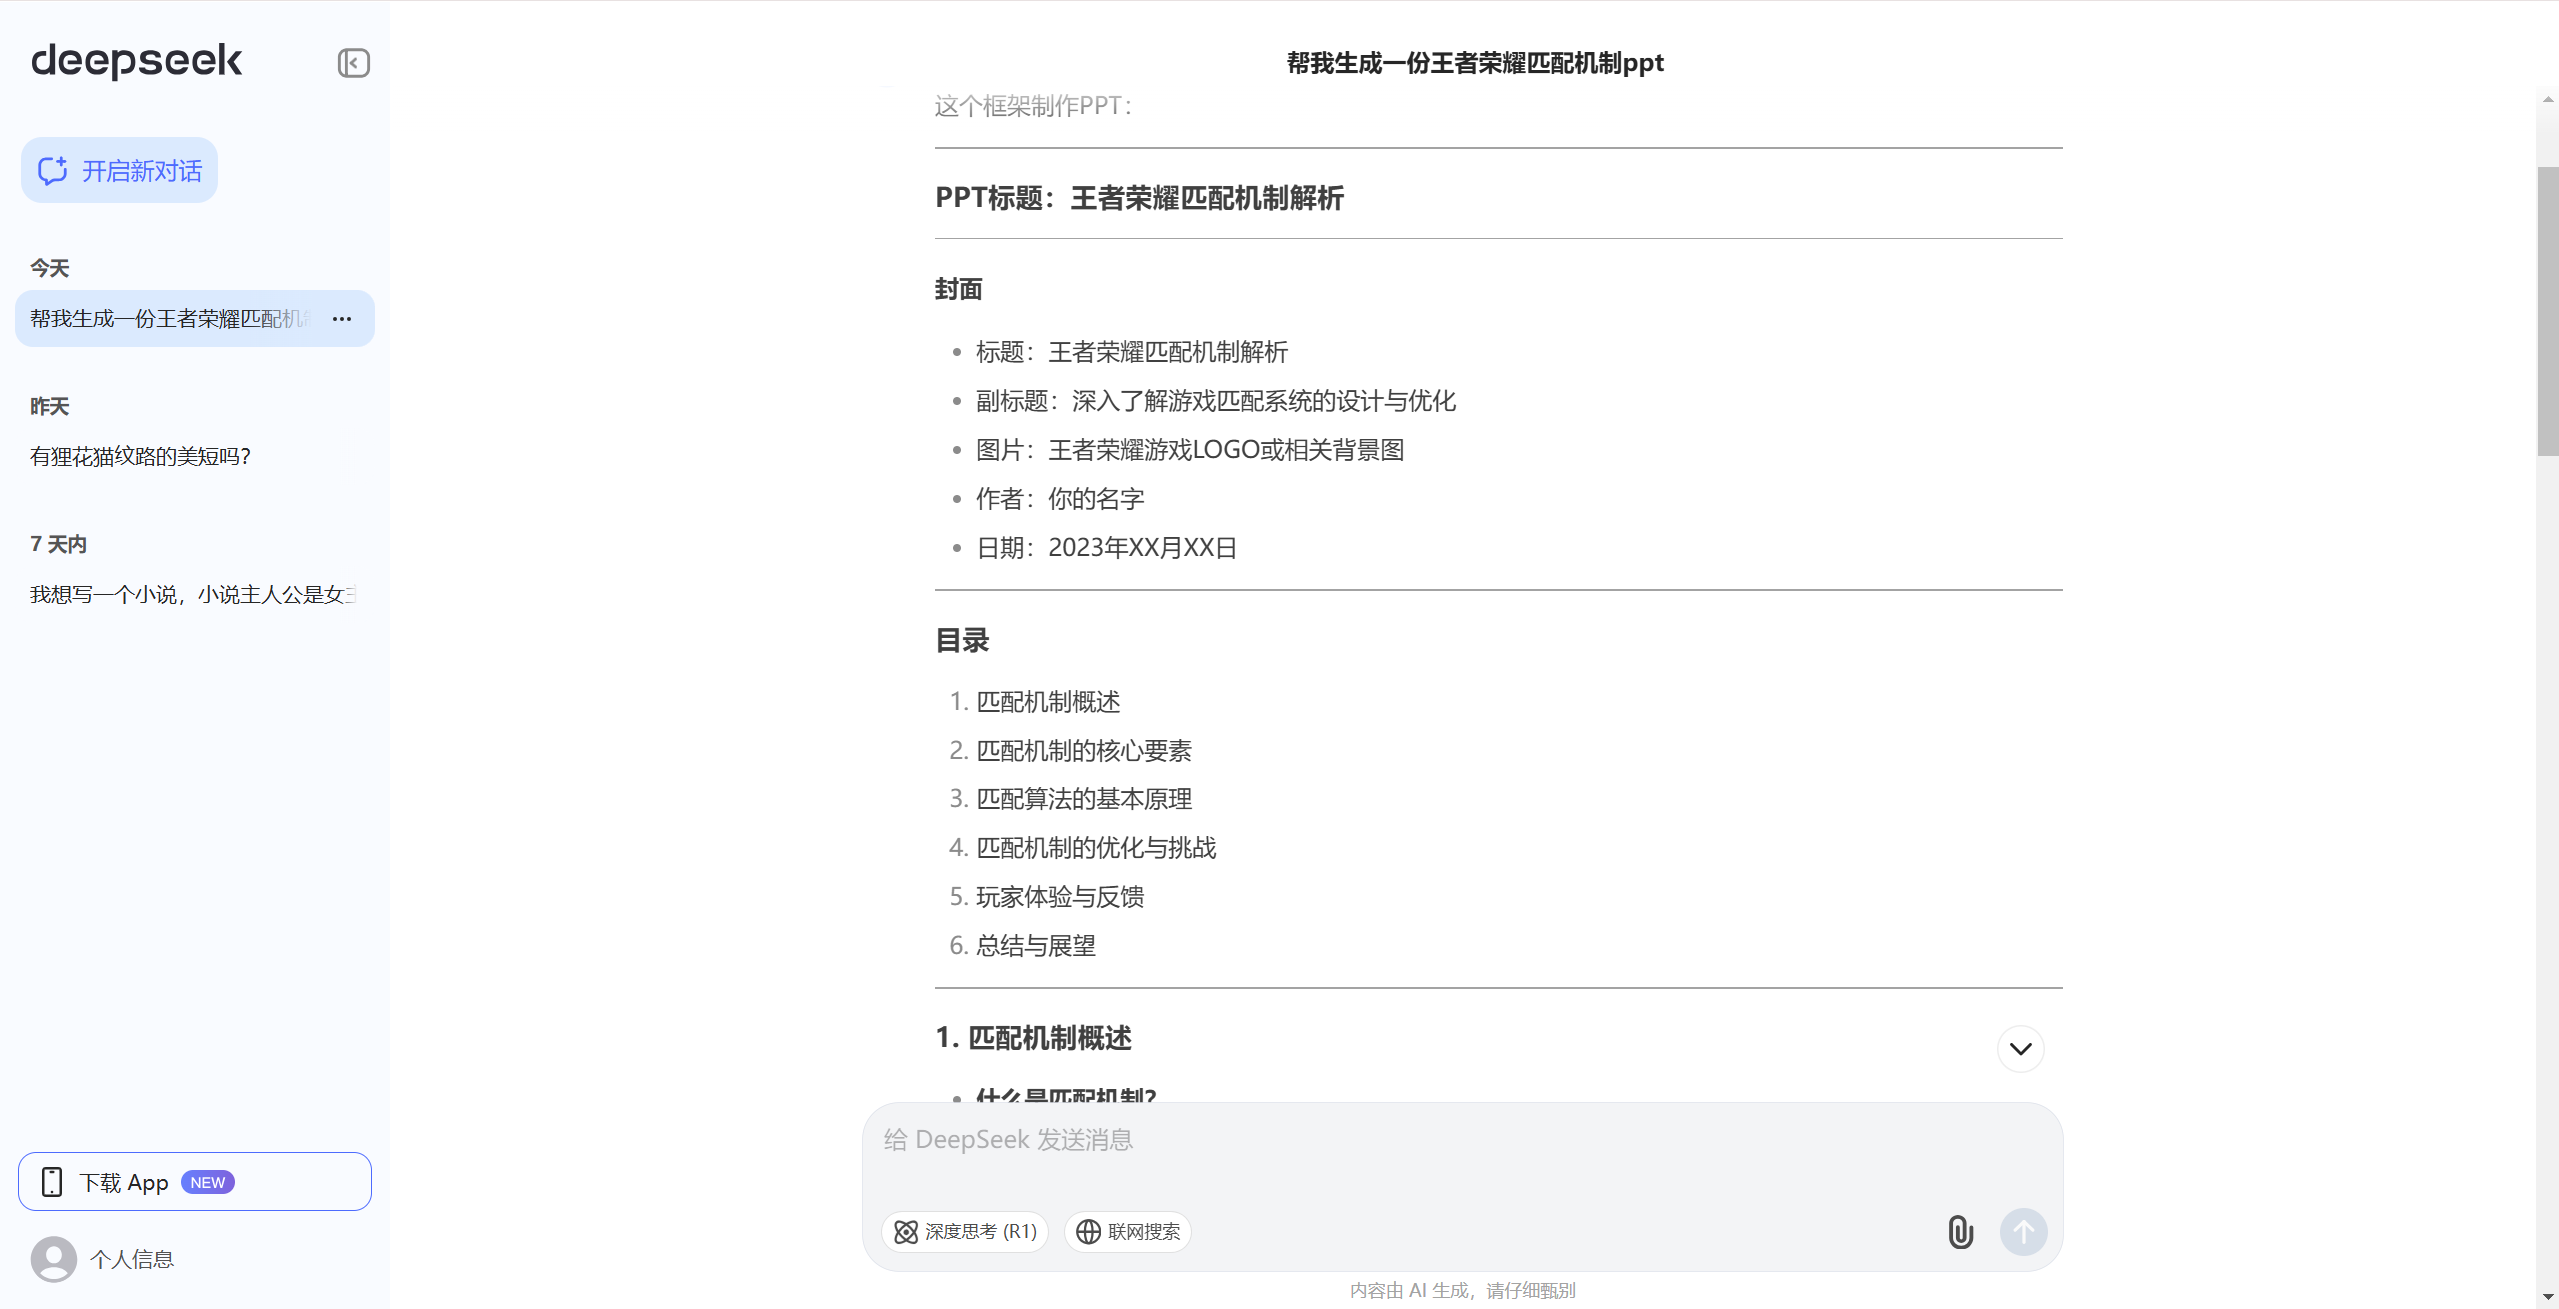Click list item 匹配机制的优化与挑战
This screenshot has height=1309, width=2559.
(1096, 848)
